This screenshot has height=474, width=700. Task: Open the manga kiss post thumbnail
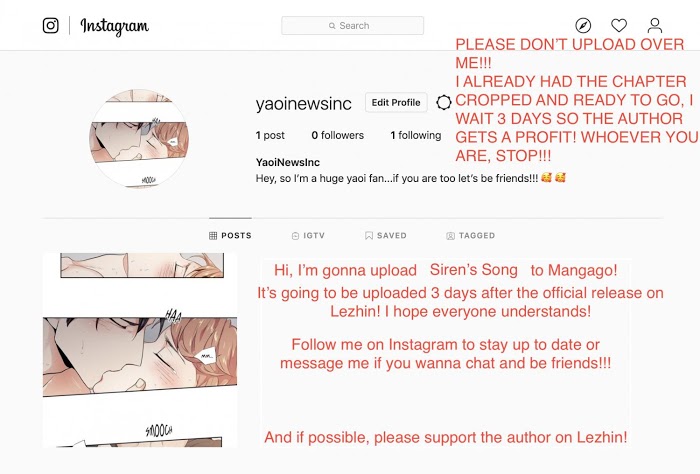click(x=140, y=350)
